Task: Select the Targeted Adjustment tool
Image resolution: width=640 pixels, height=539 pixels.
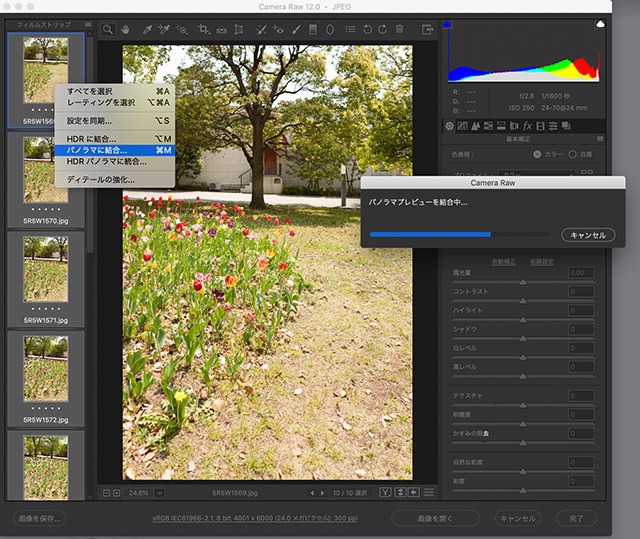Action: tap(182, 29)
